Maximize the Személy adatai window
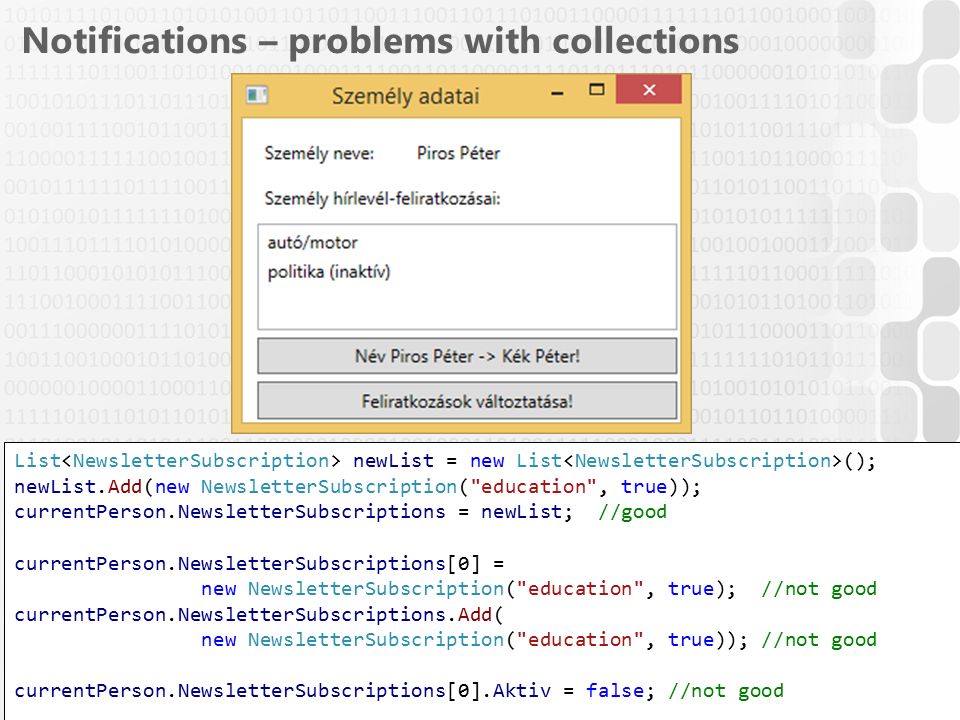Viewport: 960px width, 720px height. coord(596,90)
